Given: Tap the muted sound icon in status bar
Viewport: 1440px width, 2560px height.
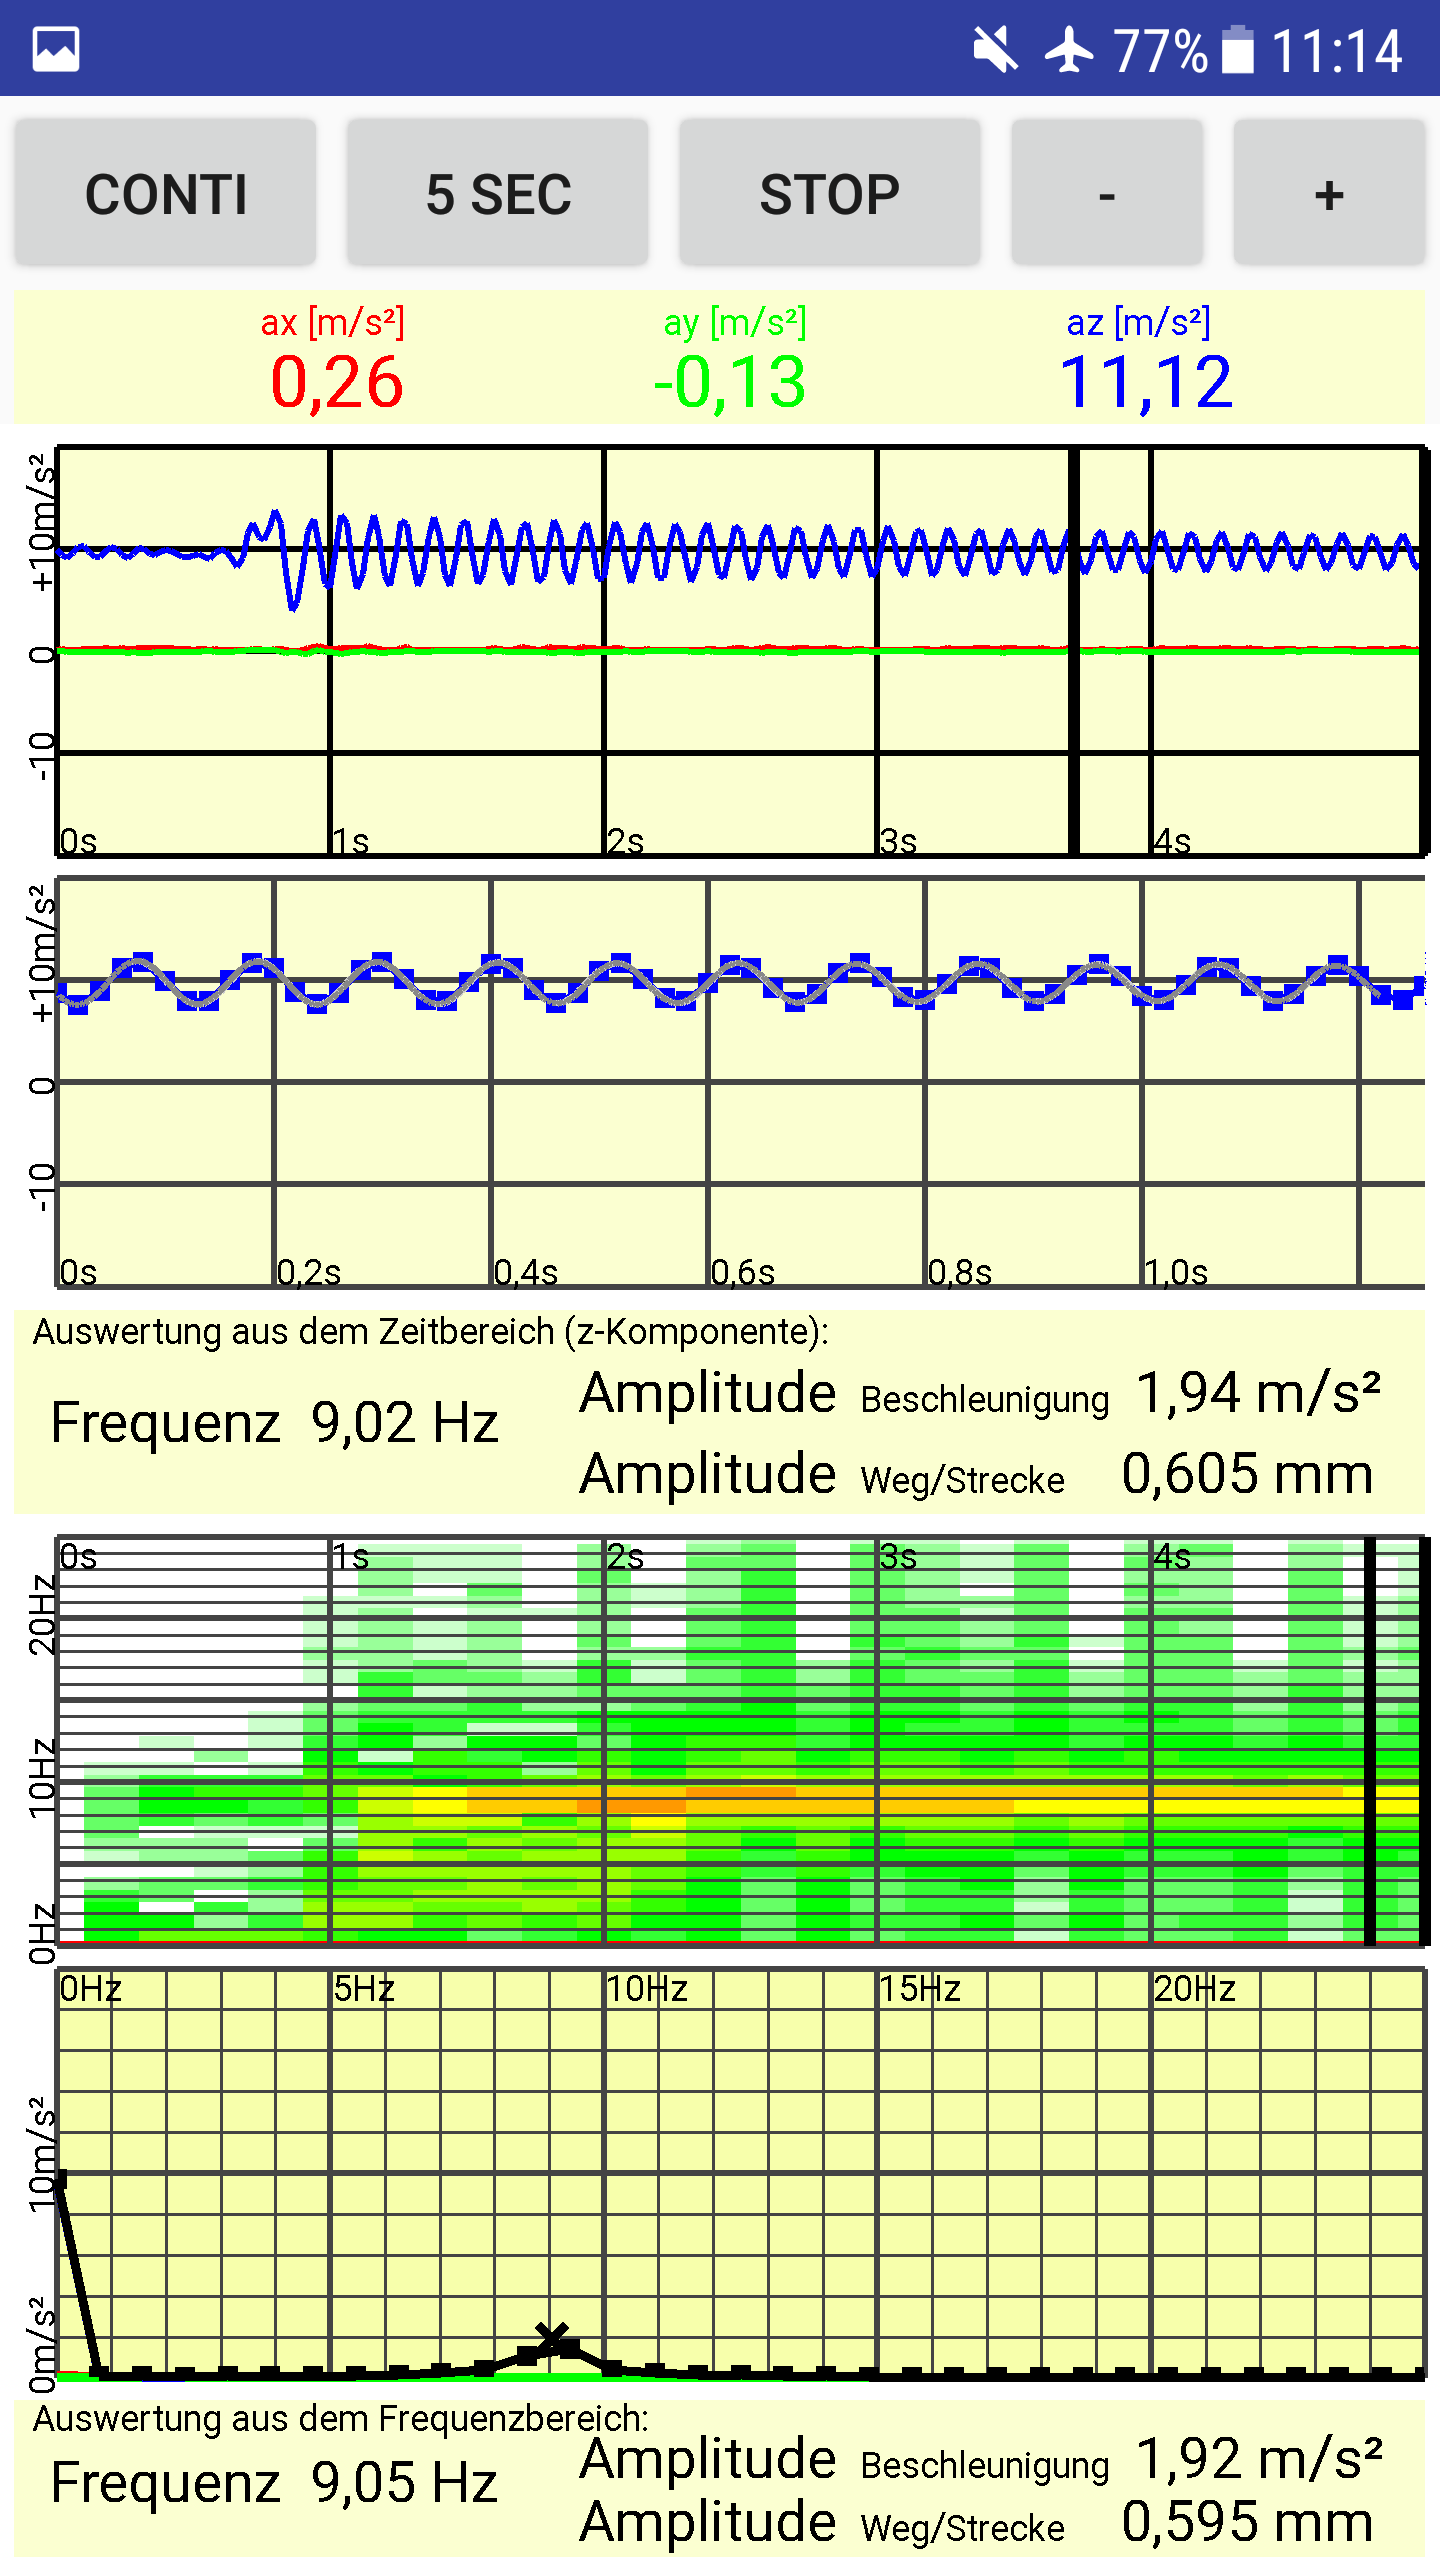Looking at the screenshot, I should click(995, 49).
